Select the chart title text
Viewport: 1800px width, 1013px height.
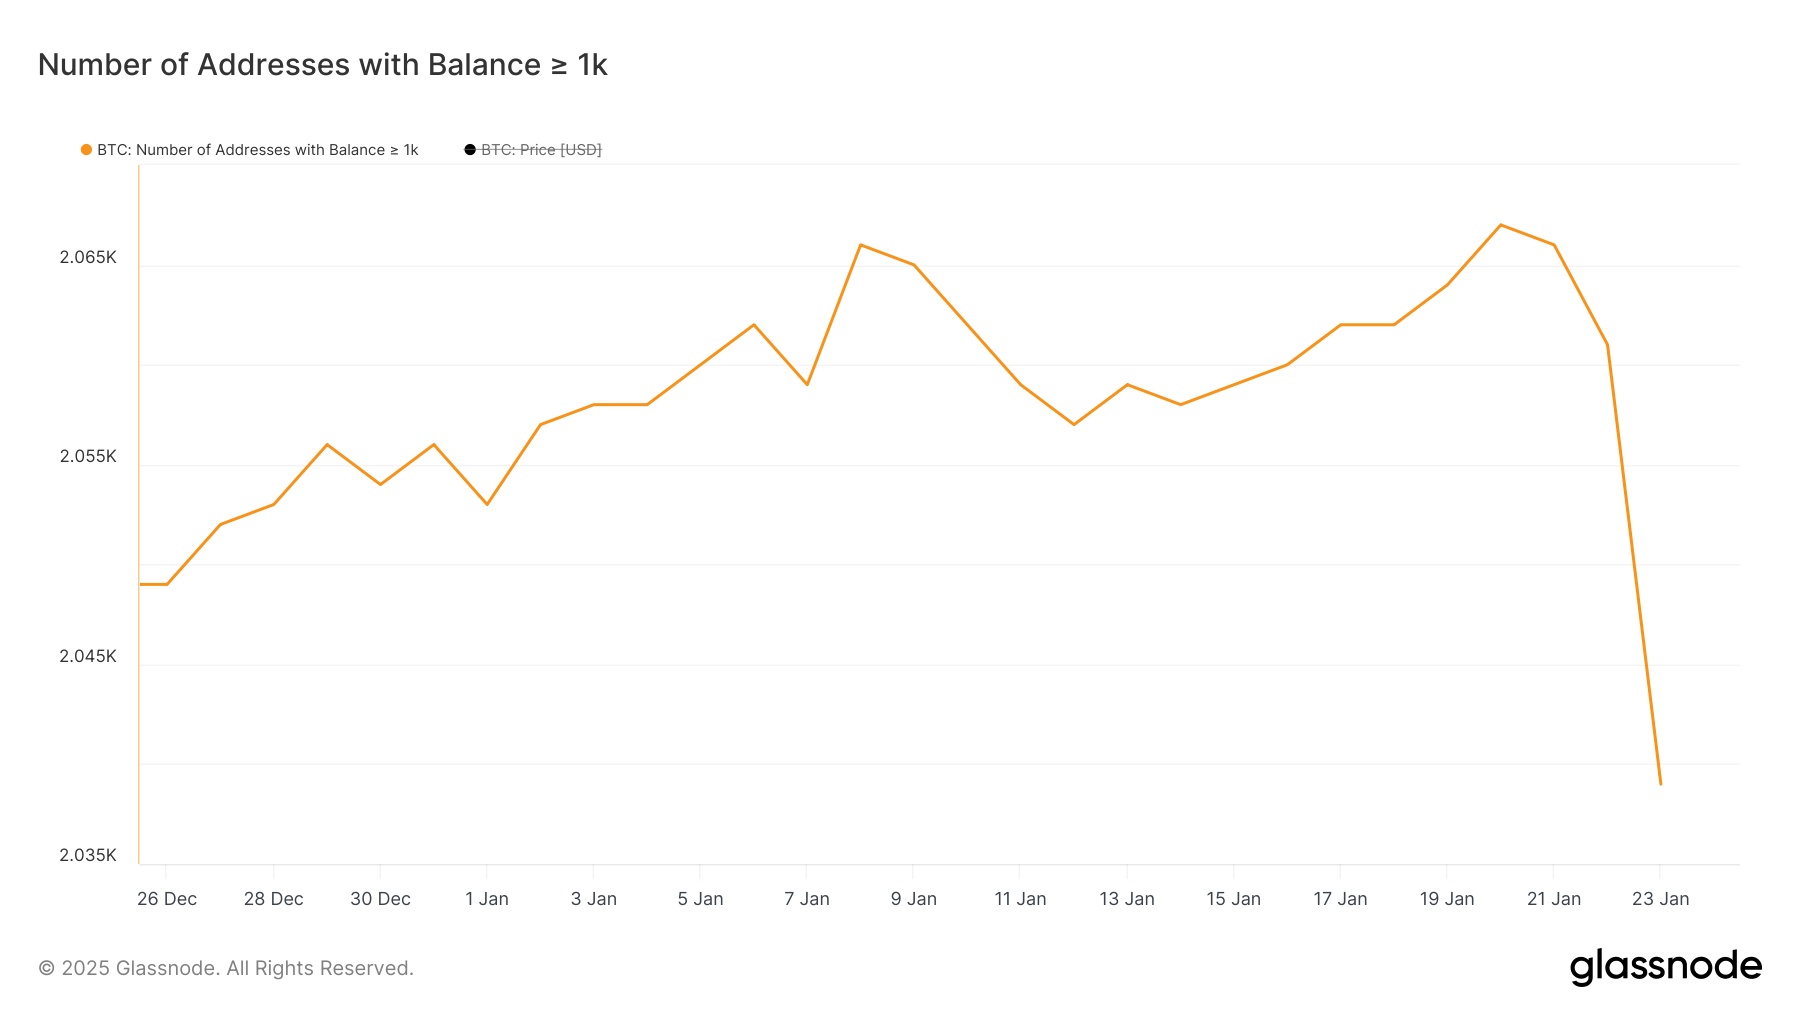[322, 65]
